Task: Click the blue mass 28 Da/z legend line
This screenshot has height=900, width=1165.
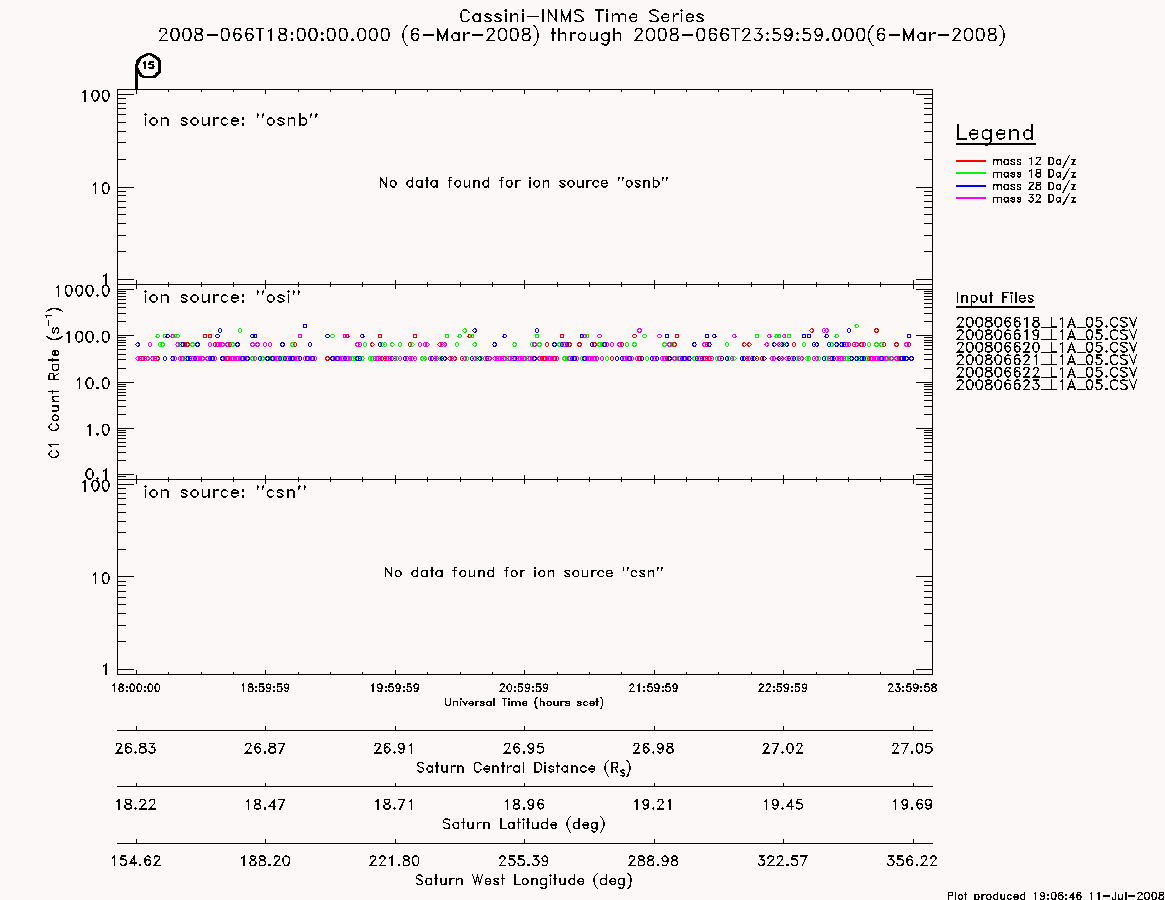Action: 970,186
